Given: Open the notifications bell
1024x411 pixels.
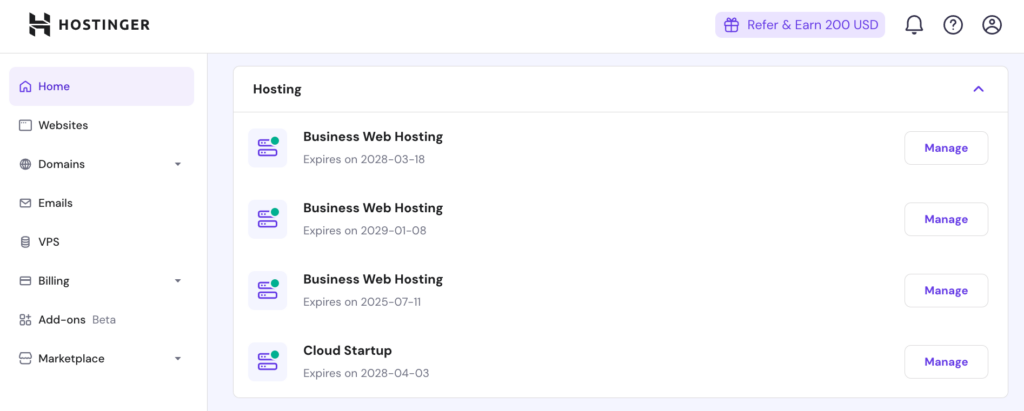Looking at the screenshot, I should click(914, 25).
